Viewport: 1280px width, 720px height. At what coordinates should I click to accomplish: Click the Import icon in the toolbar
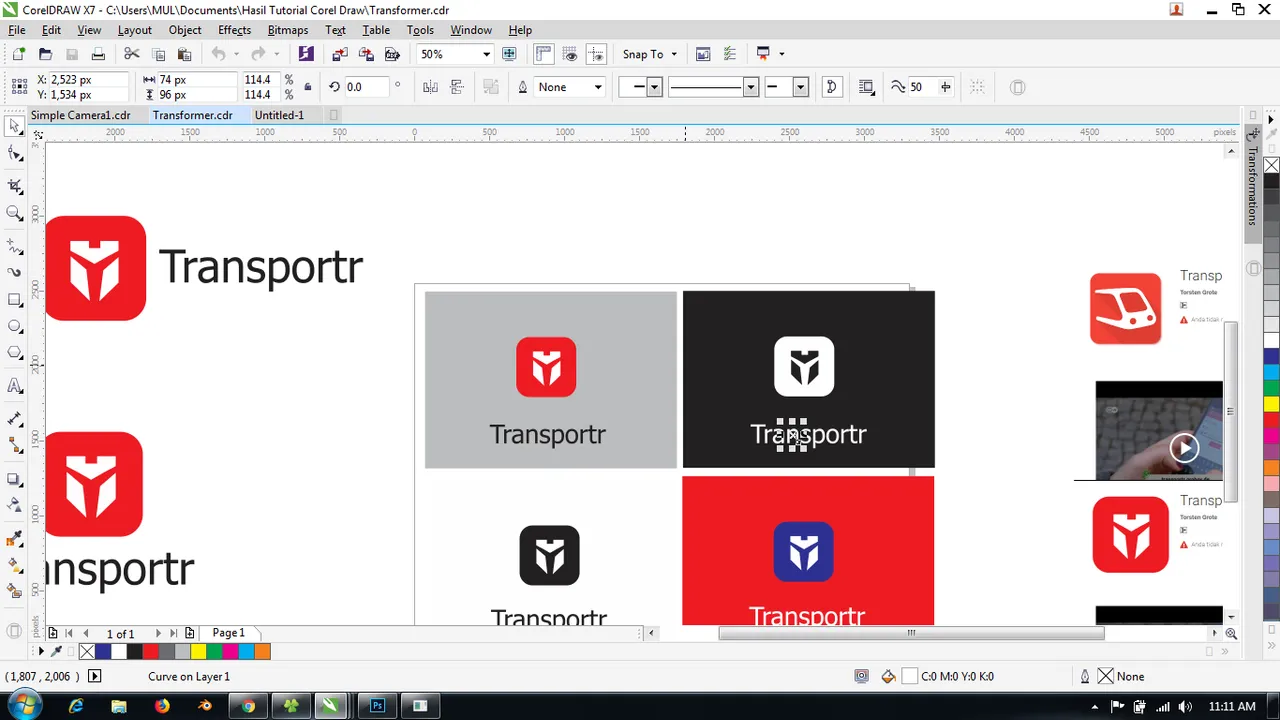tap(340, 54)
